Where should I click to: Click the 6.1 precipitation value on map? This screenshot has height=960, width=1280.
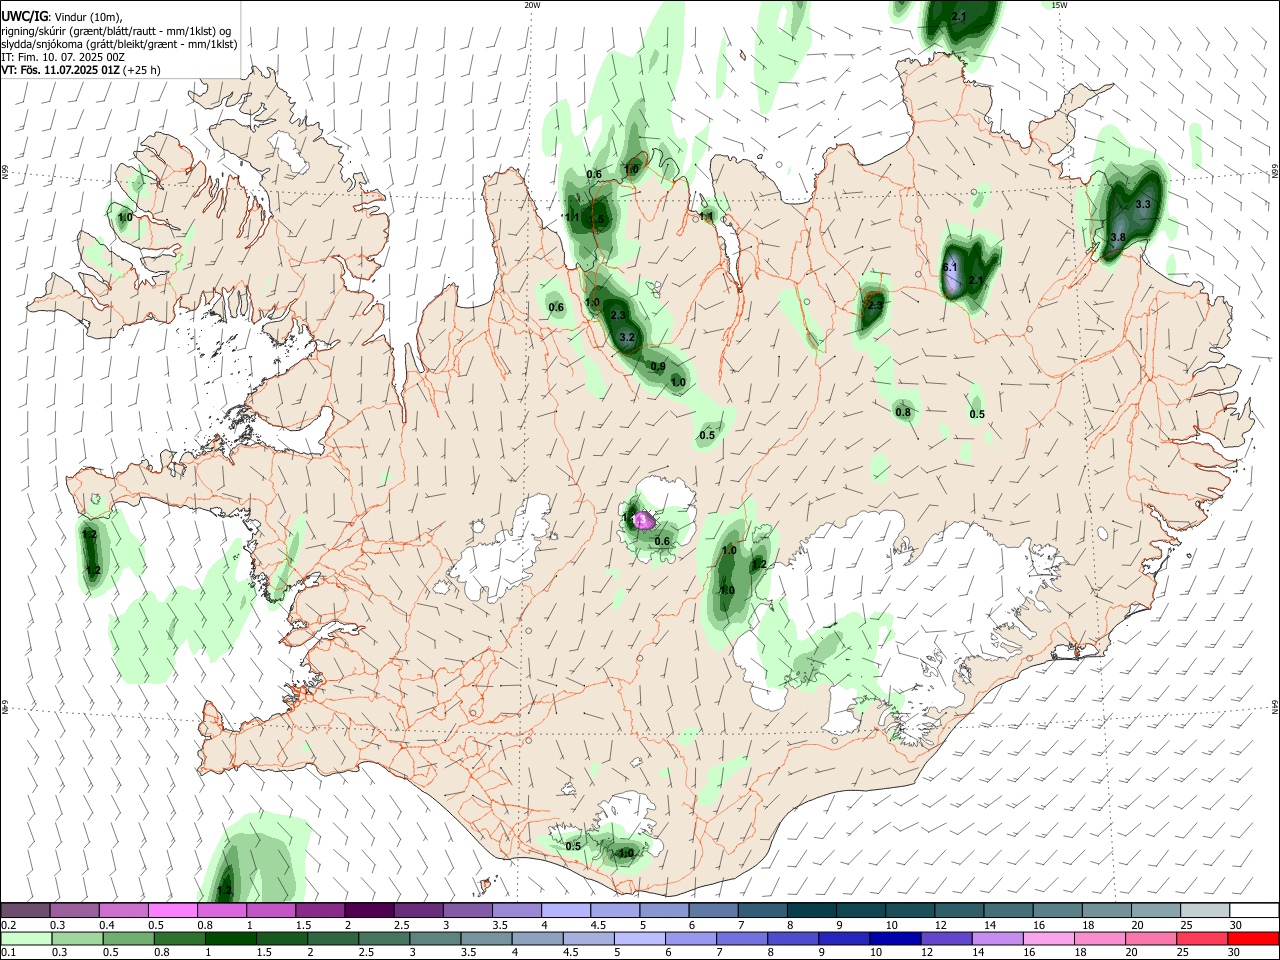tap(950, 268)
